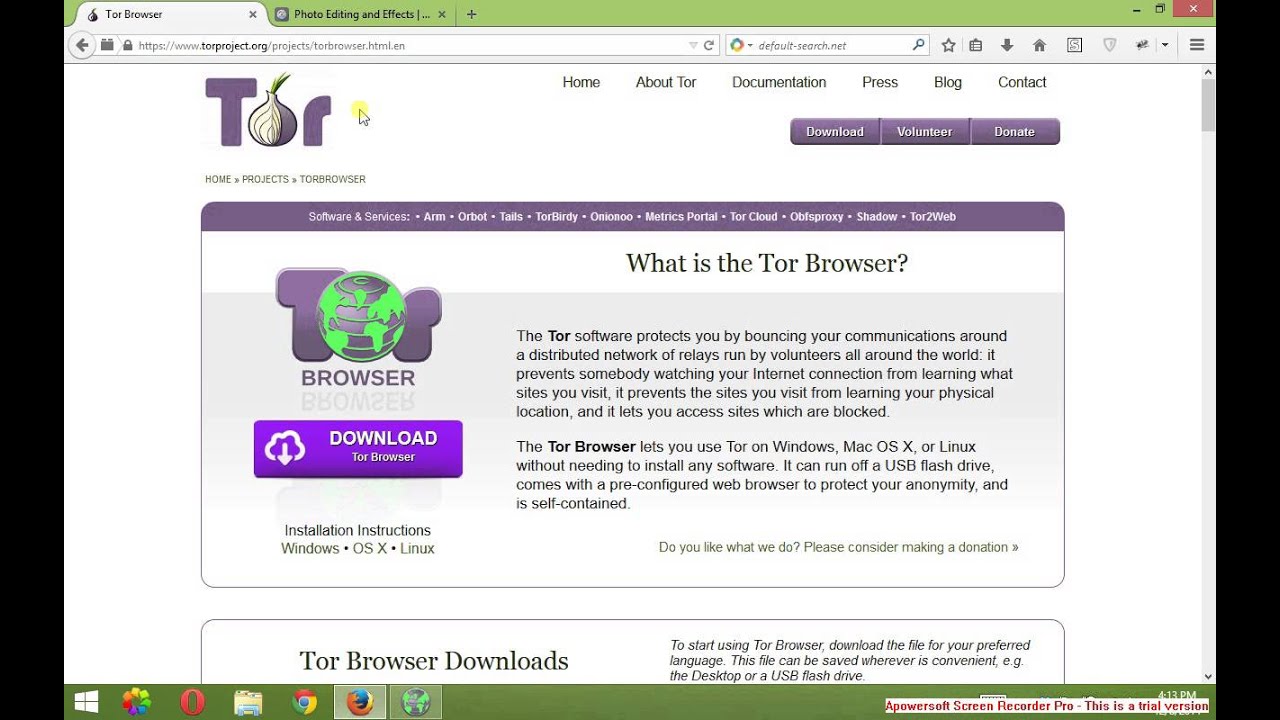
Task: Bookmark this page with the star icon
Action: [948, 45]
